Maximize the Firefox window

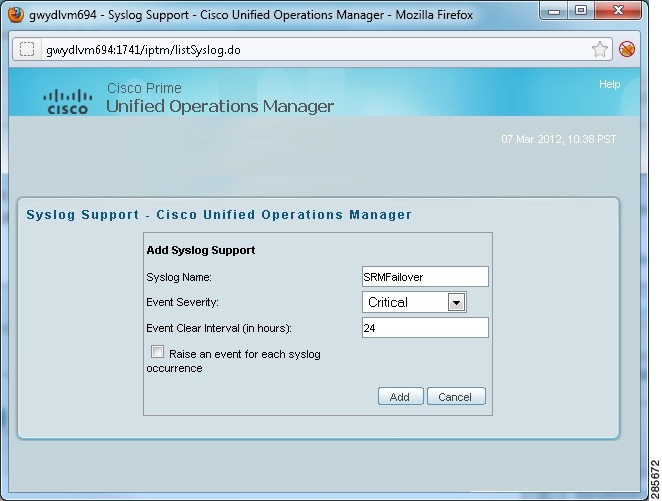(581, 11)
